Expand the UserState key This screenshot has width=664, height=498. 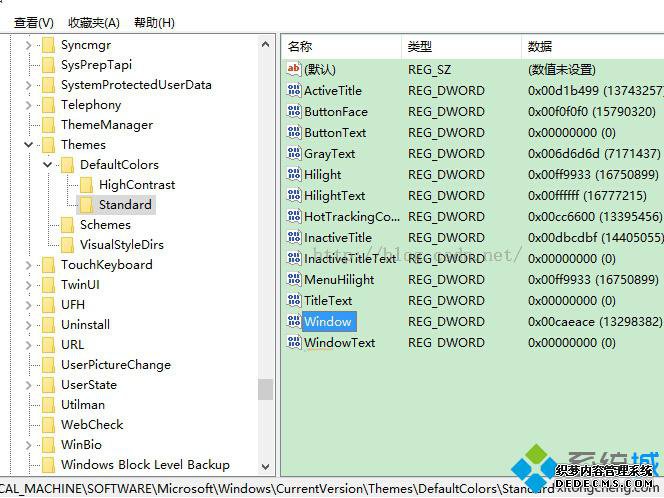(28, 385)
